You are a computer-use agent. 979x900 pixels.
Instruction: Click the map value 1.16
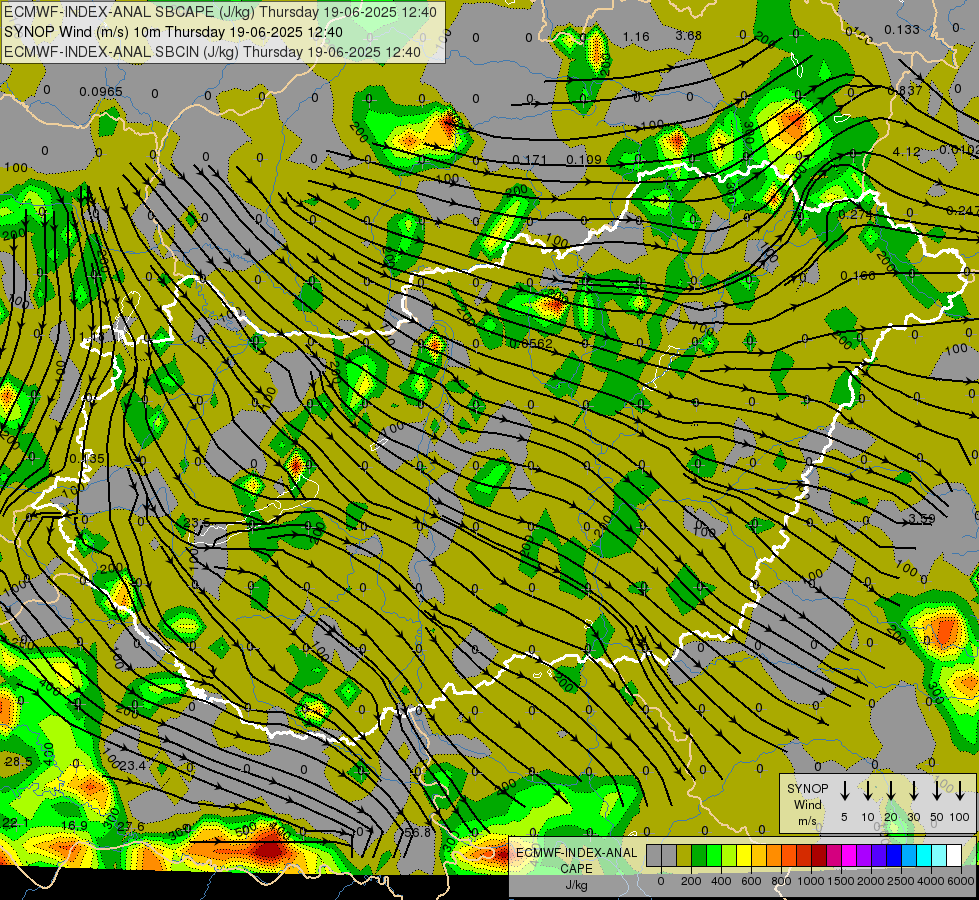pyautogui.click(x=636, y=37)
